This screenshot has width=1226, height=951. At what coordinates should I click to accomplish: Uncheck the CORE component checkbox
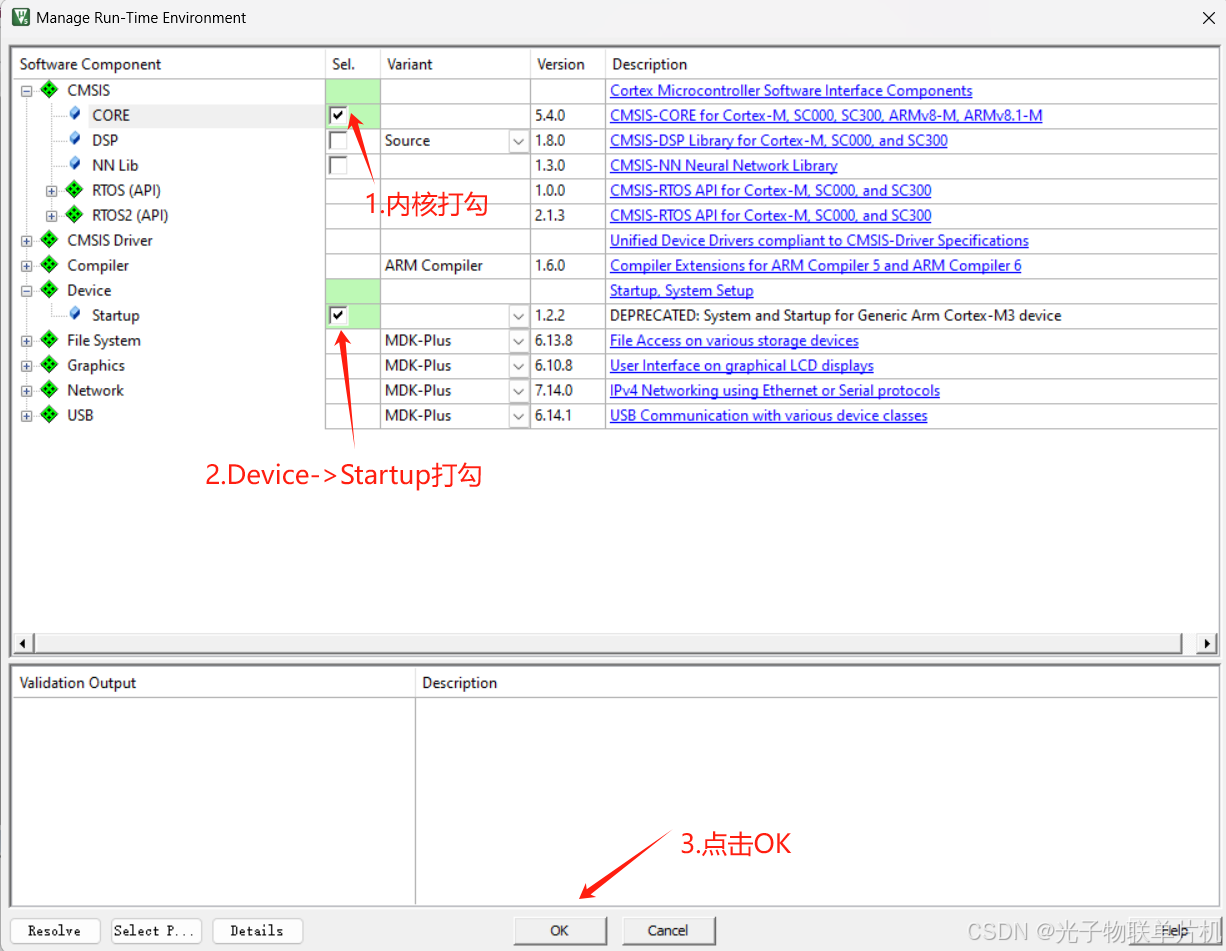point(338,115)
